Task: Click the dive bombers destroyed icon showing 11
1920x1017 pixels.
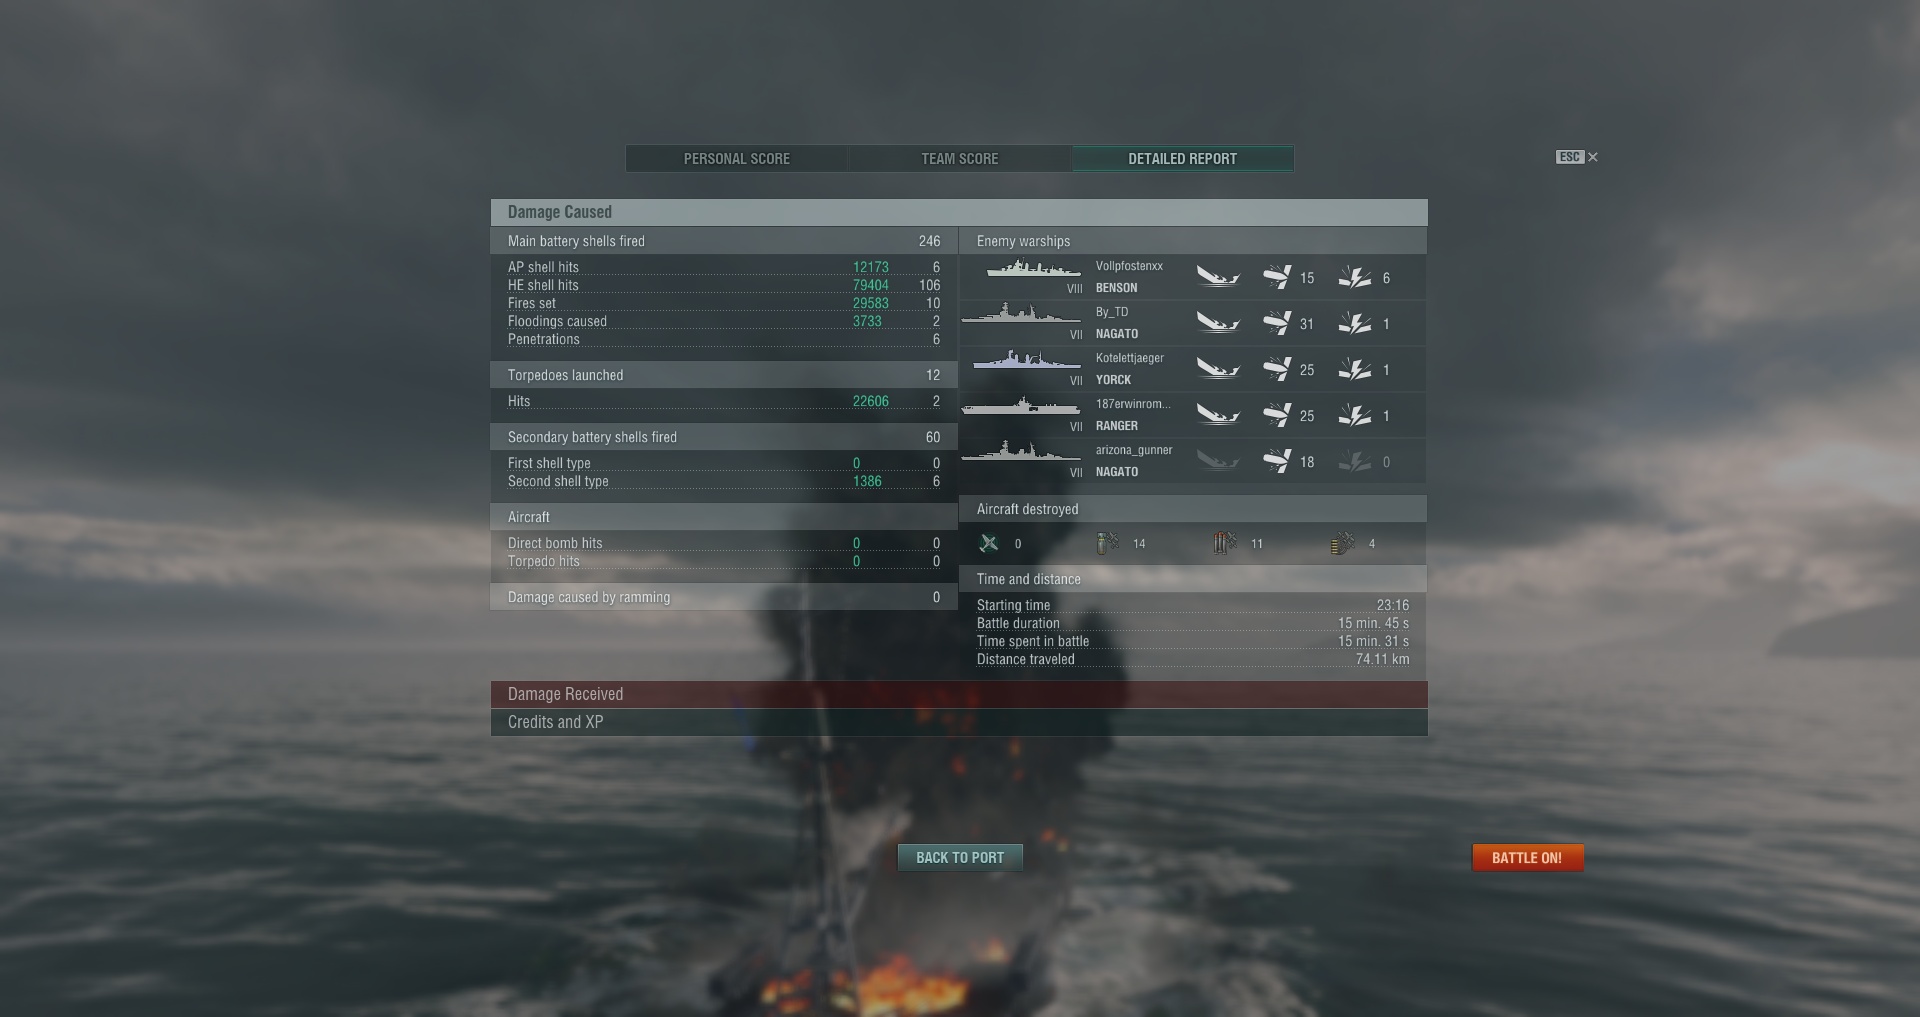Action: (x=1225, y=543)
